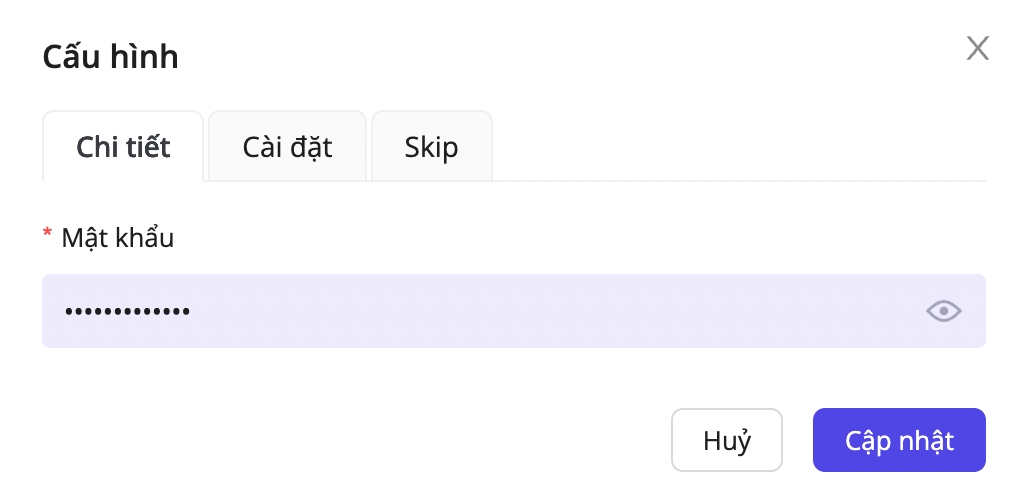Return to the Chi tiết details tab
The height and width of the screenshot is (504, 1026).
[123, 147]
